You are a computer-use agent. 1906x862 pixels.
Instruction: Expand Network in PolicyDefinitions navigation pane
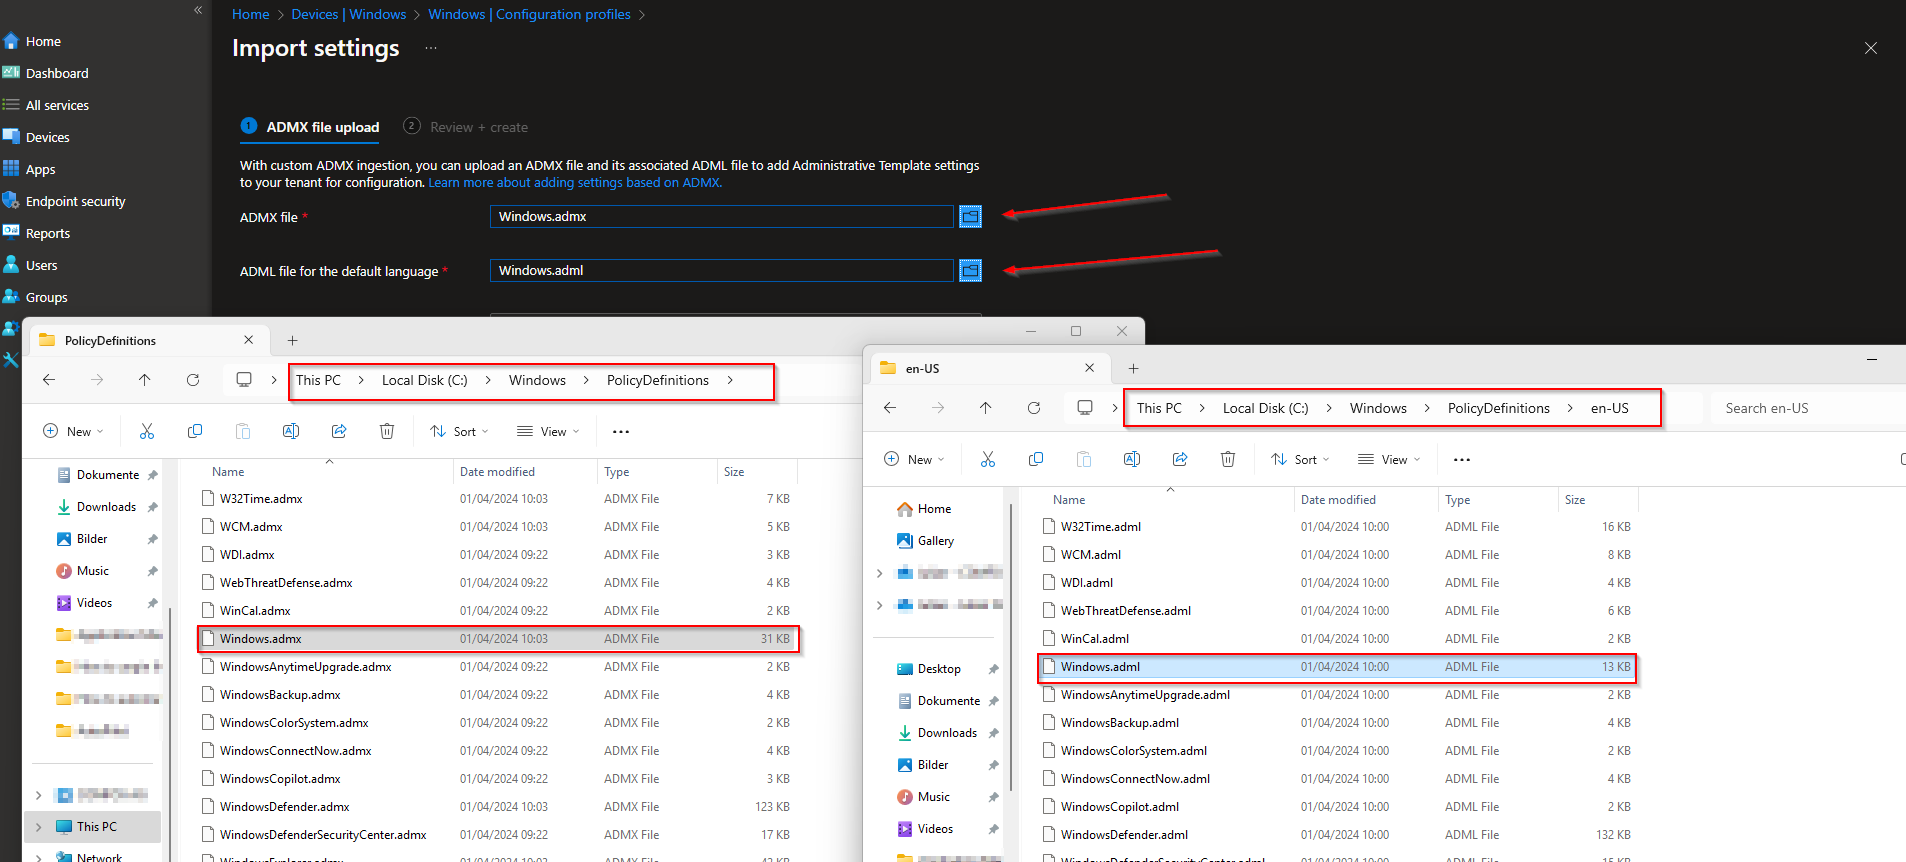(38, 858)
